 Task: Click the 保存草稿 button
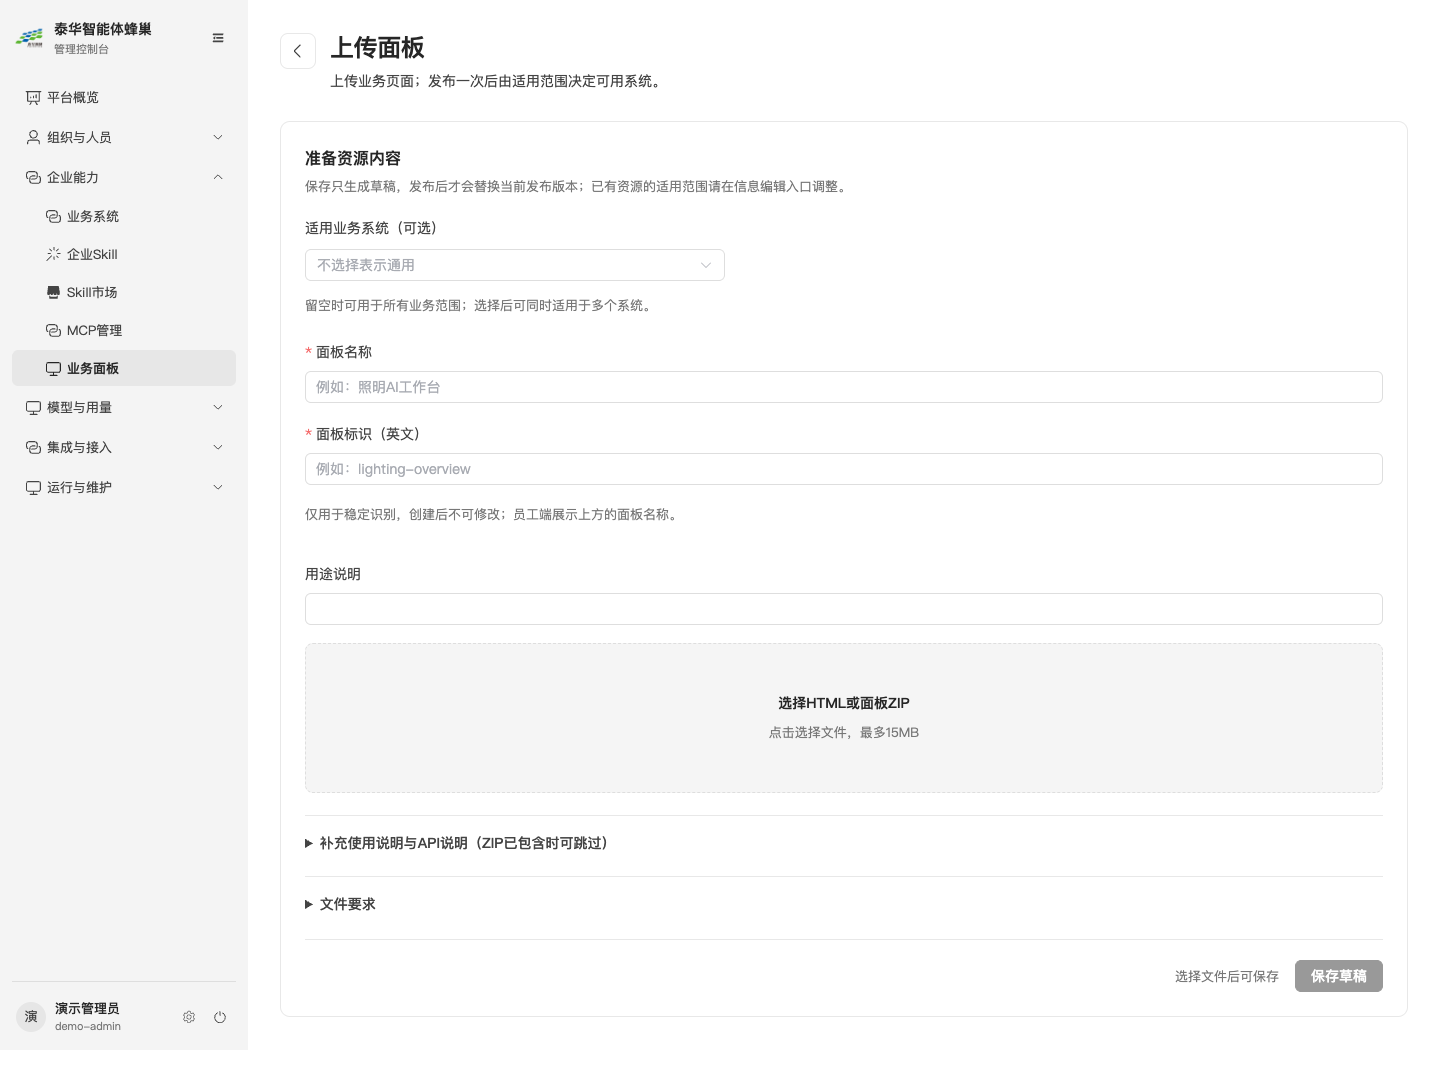(1339, 976)
